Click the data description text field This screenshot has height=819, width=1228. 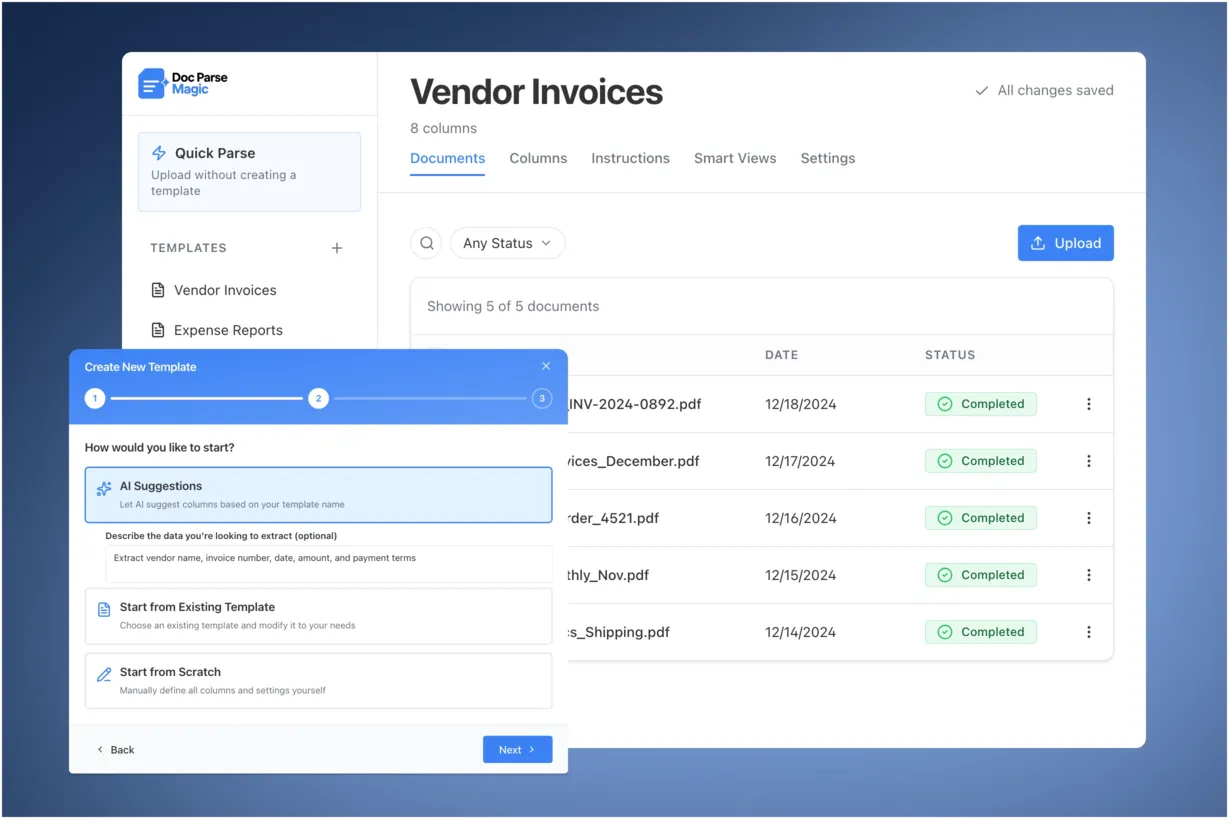(x=328, y=564)
